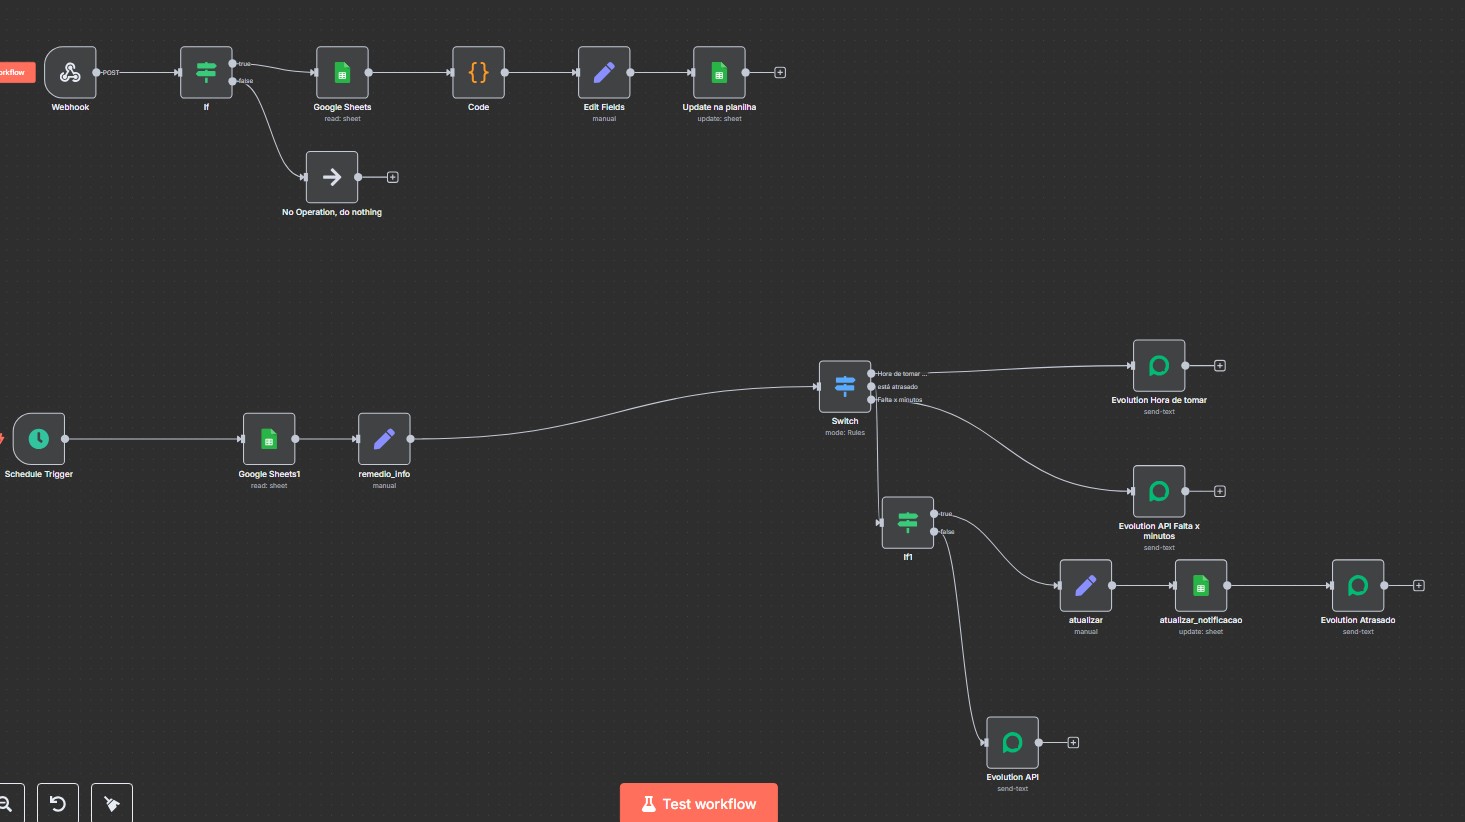Select the No Operation arrow node
Screen dimensions: 1465x822
[332, 177]
